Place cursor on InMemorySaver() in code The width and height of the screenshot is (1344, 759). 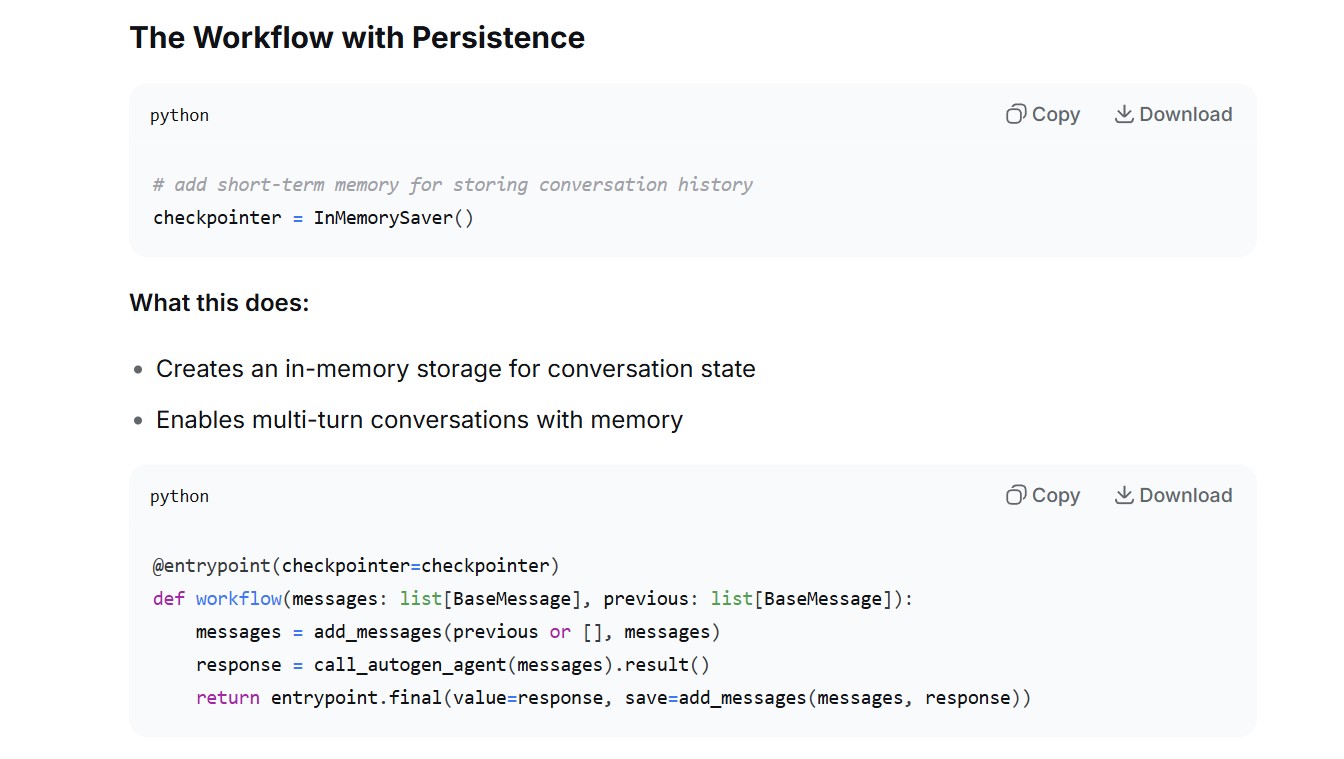[394, 218]
